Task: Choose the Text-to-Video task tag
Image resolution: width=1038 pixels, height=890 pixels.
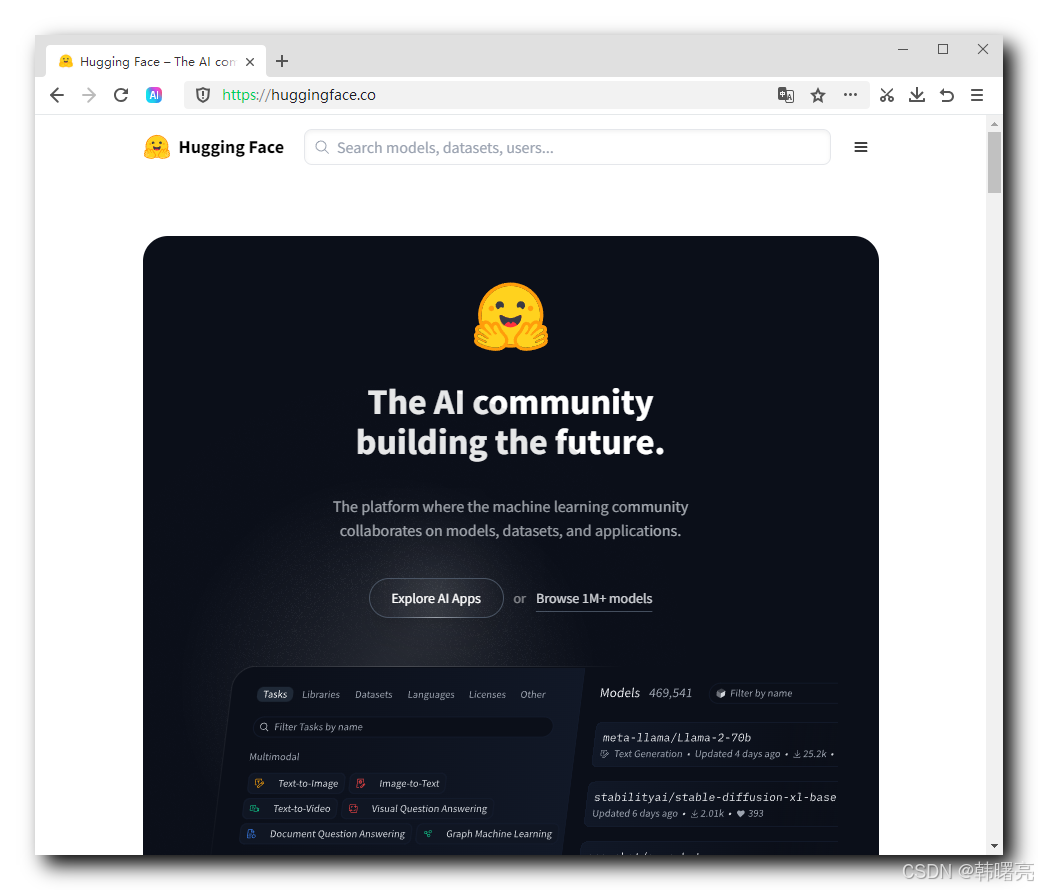Action: click(291, 809)
